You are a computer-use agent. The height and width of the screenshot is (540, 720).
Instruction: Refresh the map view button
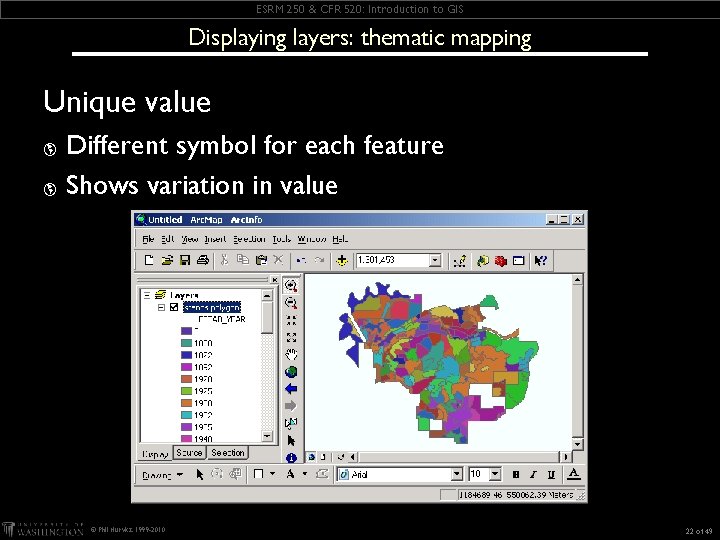click(340, 457)
